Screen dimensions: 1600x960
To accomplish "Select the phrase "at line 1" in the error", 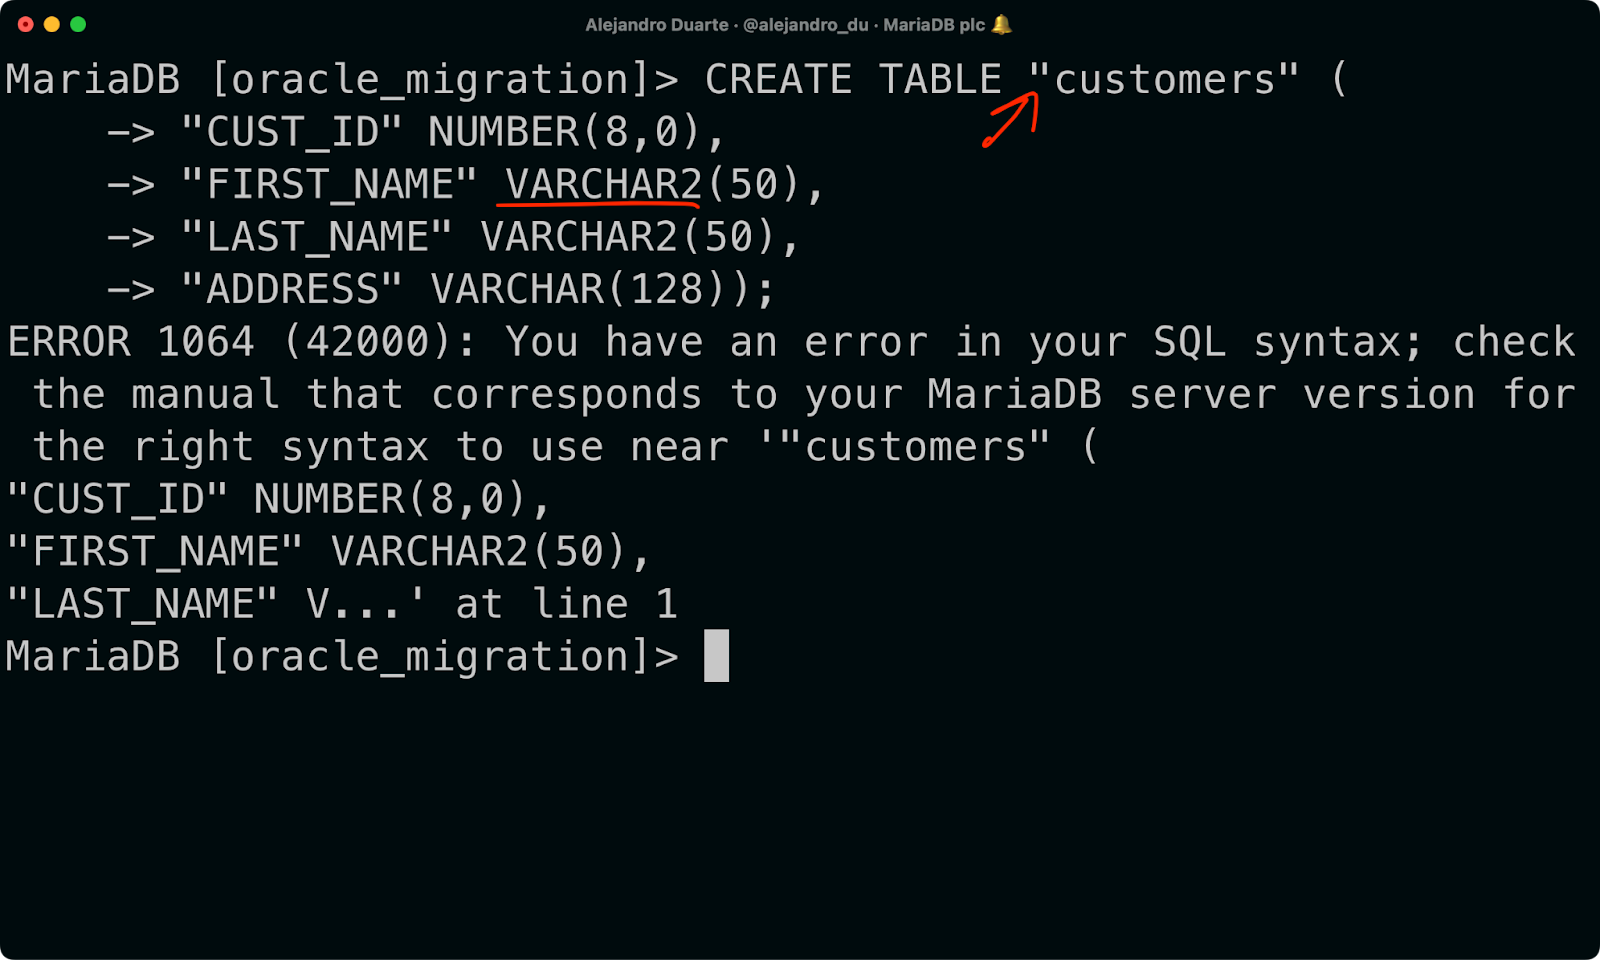I will [567, 603].
